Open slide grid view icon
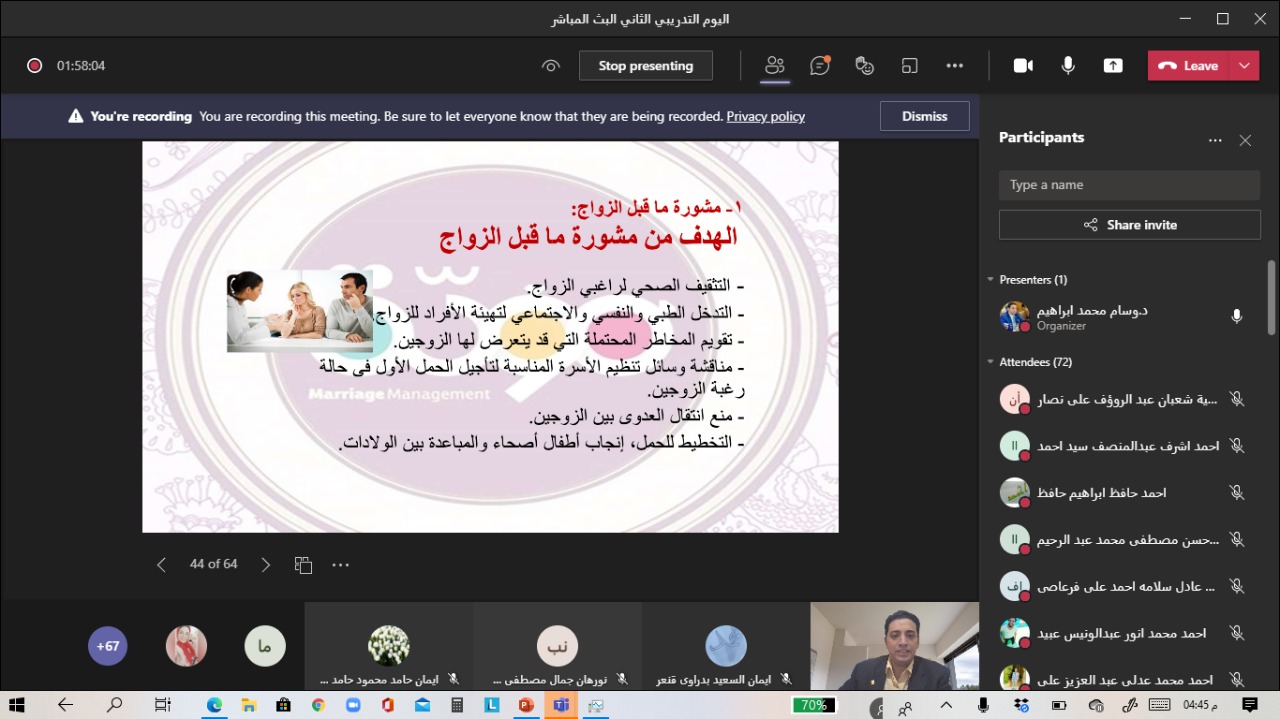The height and width of the screenshot is (719, 1280). [304, 565]
